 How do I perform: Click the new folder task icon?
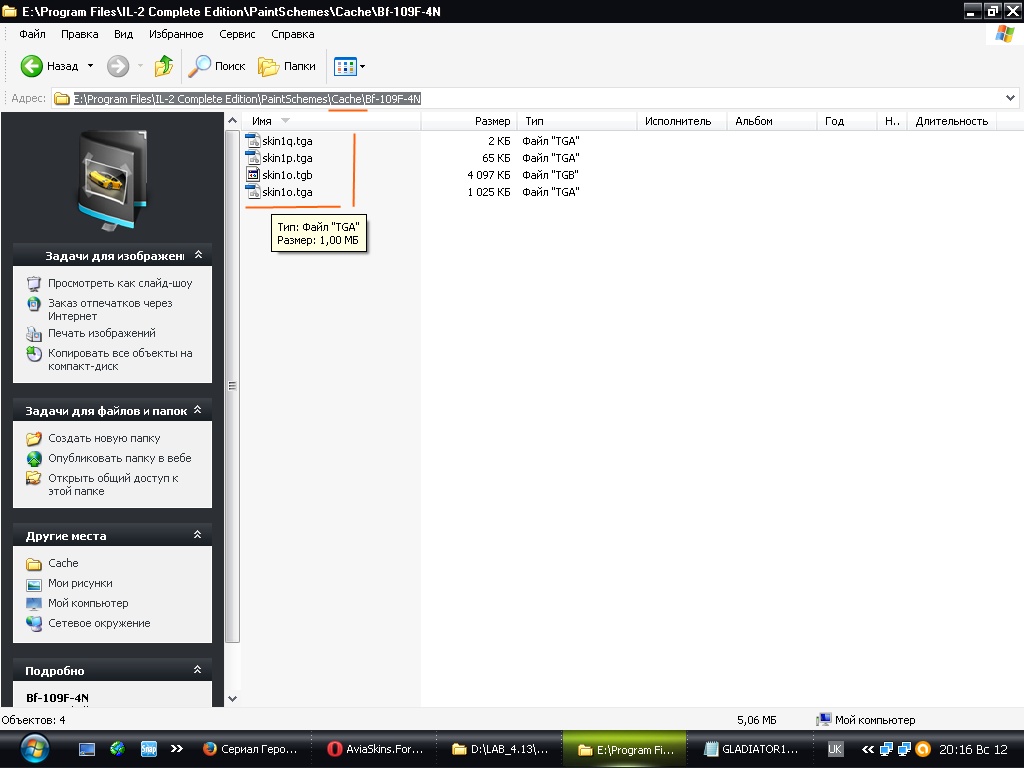pyautogui.click(x=33, y=438)
